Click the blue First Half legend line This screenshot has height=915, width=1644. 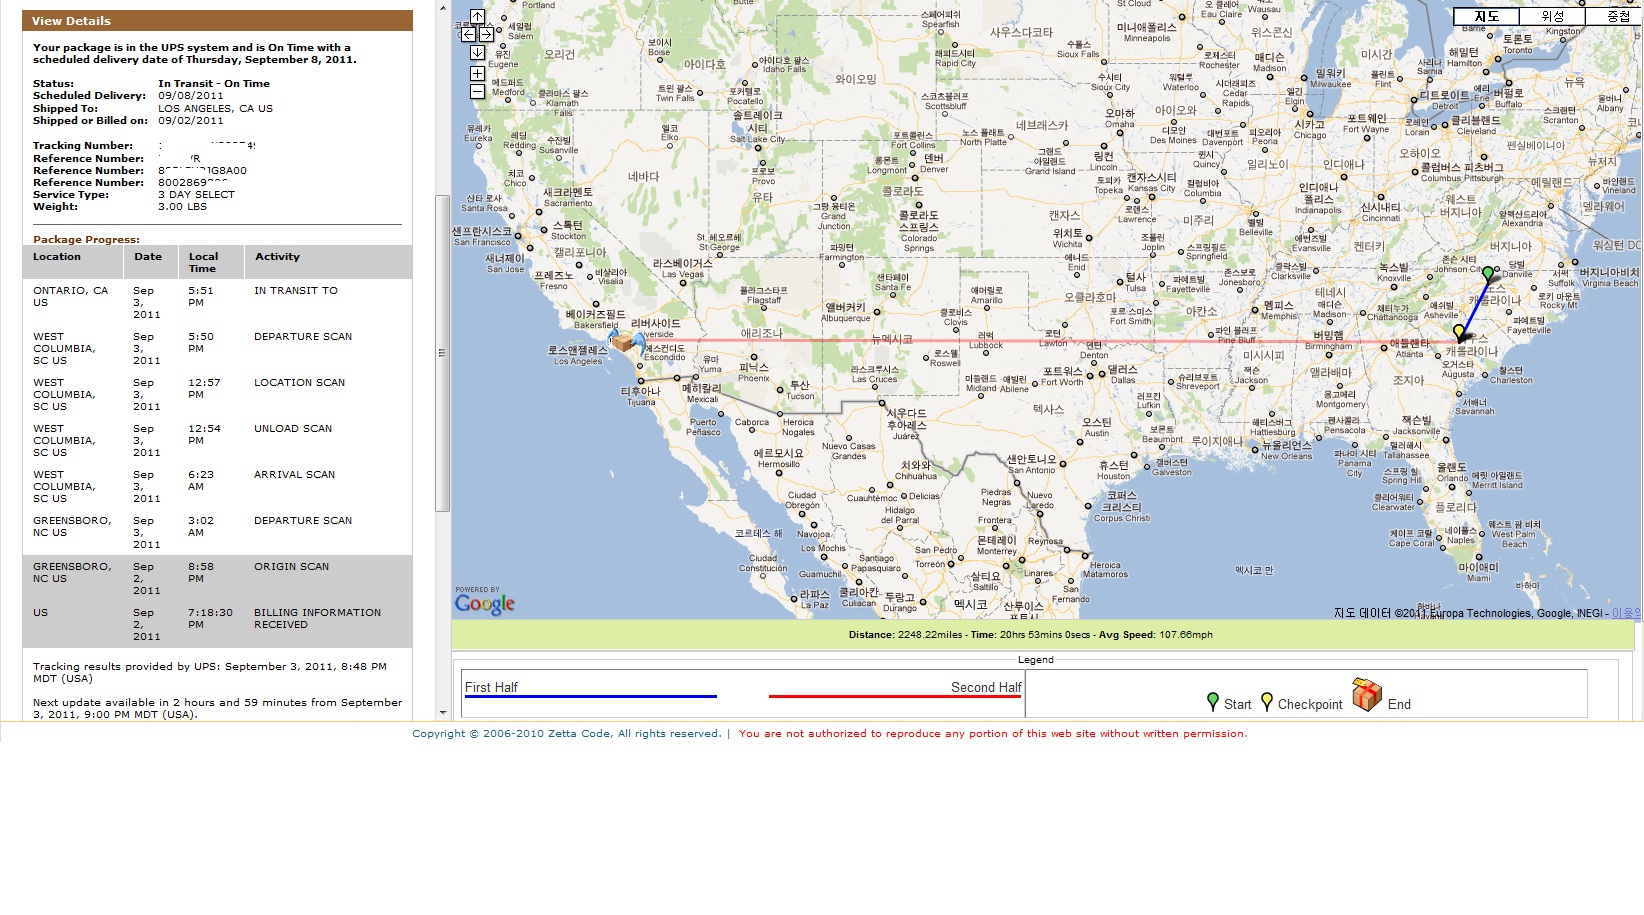pyautogui.click(x=590, y=696)
